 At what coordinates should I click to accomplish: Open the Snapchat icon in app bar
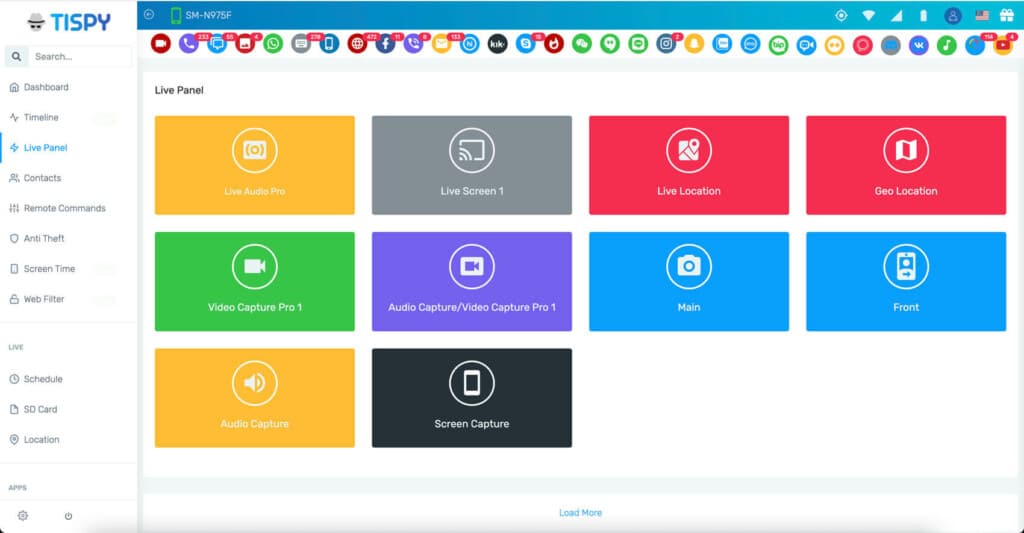click(x=693, y=44)
